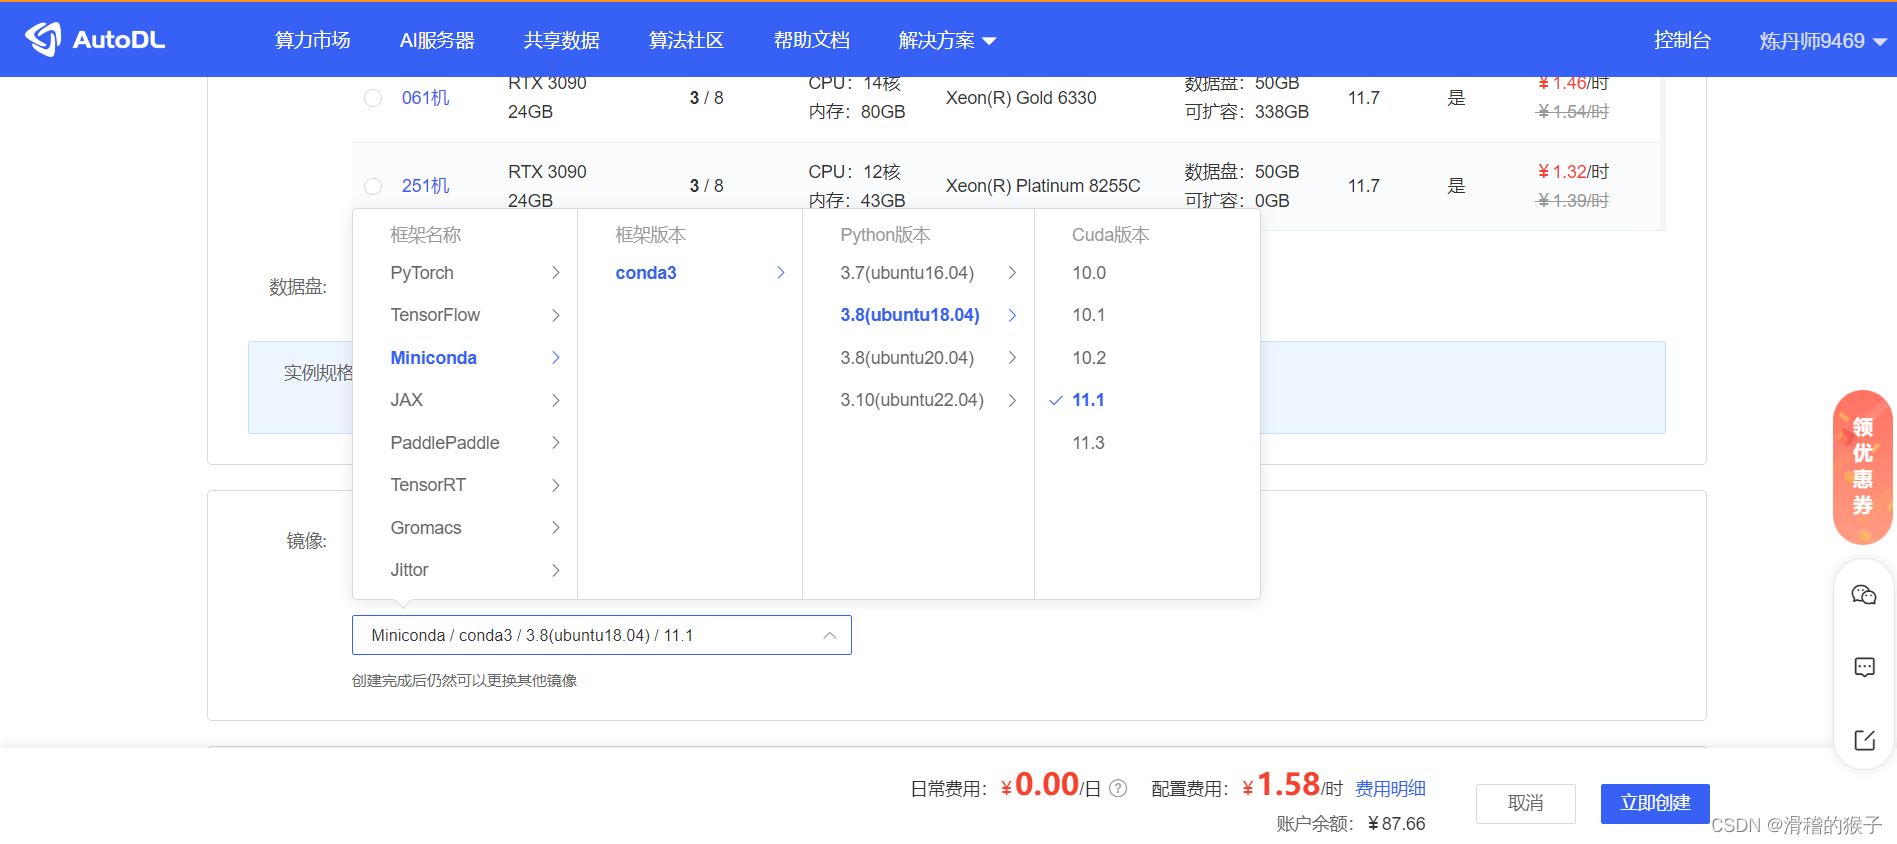Open the WeChat contact icon
This screenshot has height=844, width=1897.
click(1864, 595)
